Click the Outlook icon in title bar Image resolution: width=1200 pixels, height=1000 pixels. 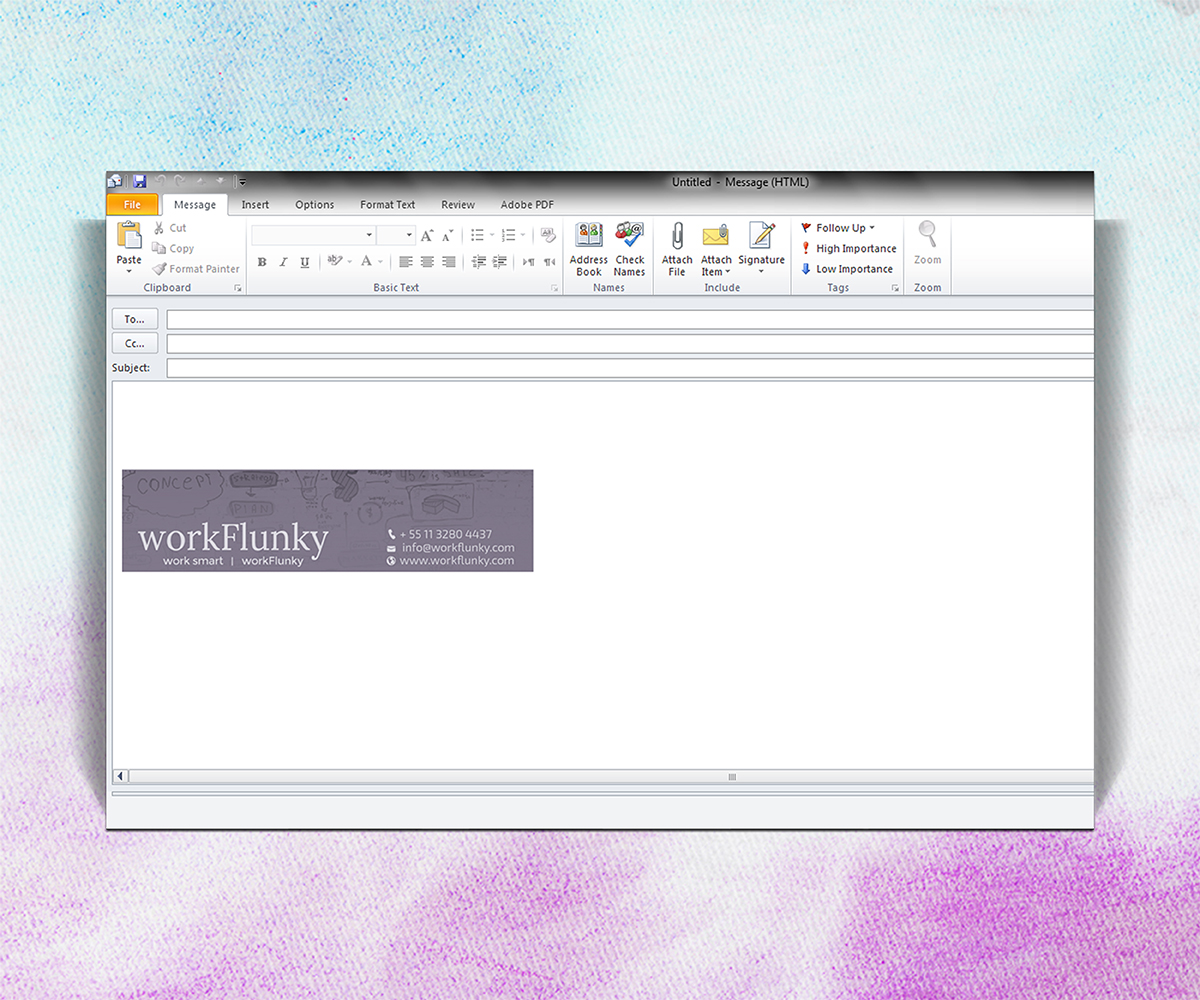[116, 181]
